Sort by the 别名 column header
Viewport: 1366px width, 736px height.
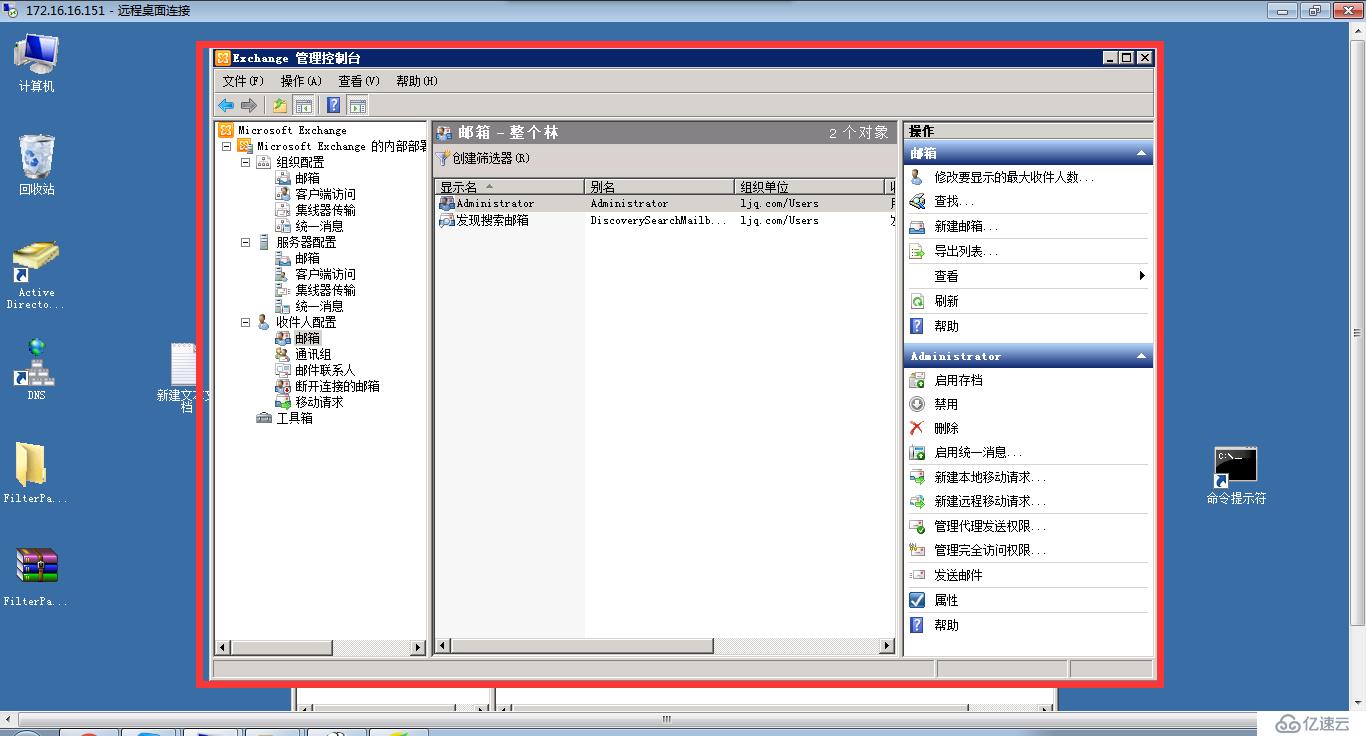coord(659,187)
